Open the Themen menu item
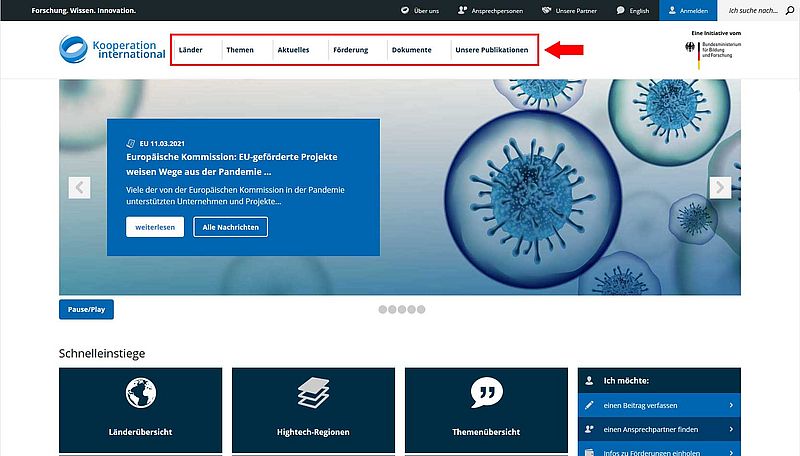800x456 pixels. click(x=240, y=50)
